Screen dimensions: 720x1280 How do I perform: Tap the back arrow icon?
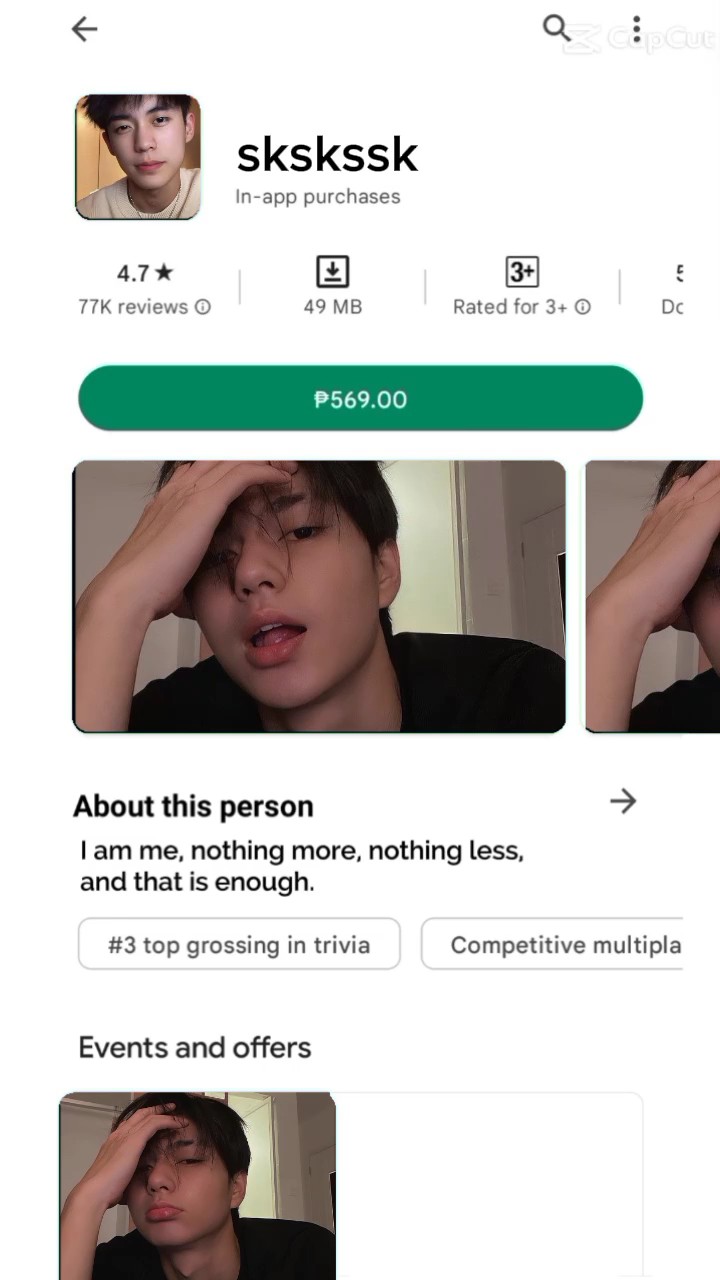pyautogui.click(x=85, y=30)
